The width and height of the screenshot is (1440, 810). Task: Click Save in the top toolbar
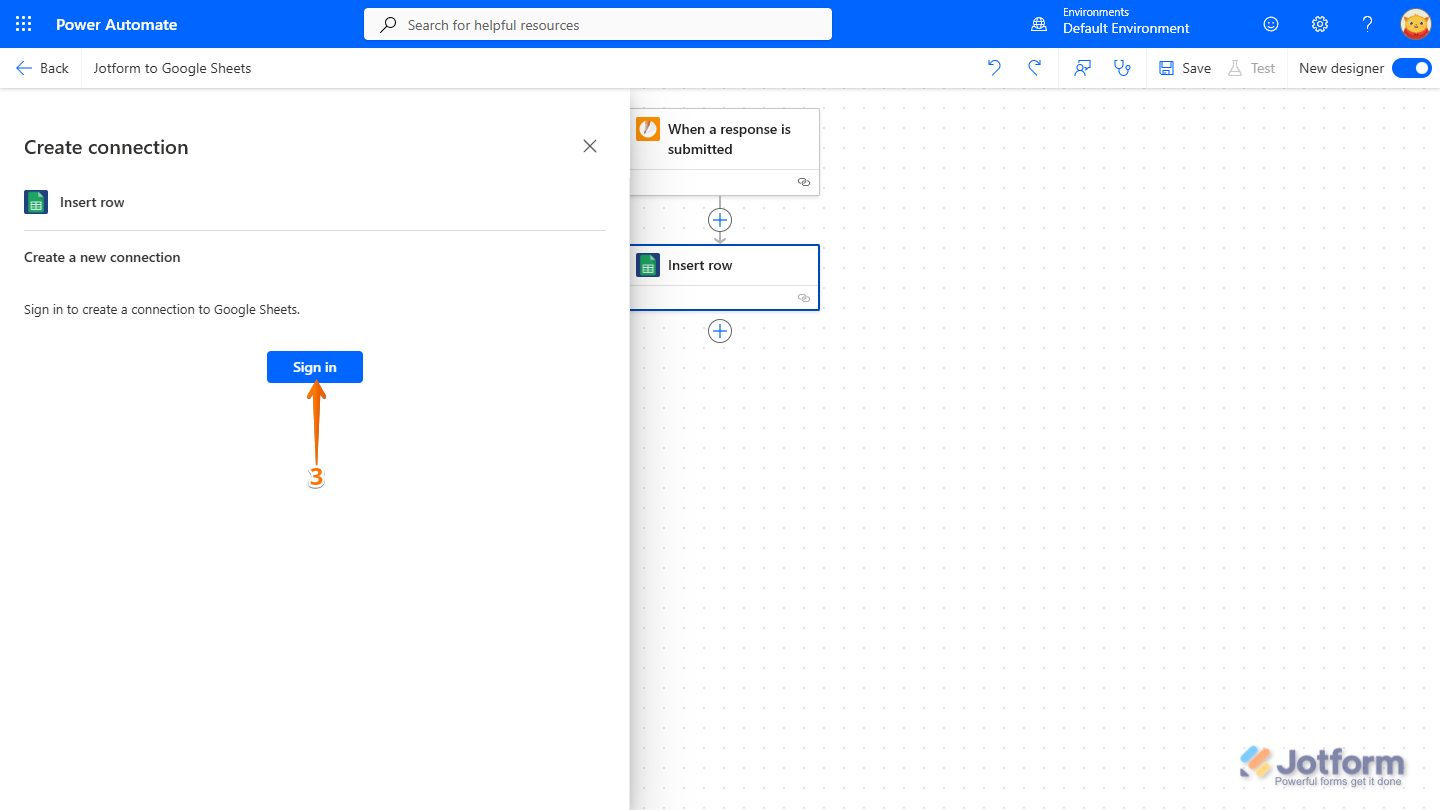coord(1183,68)
